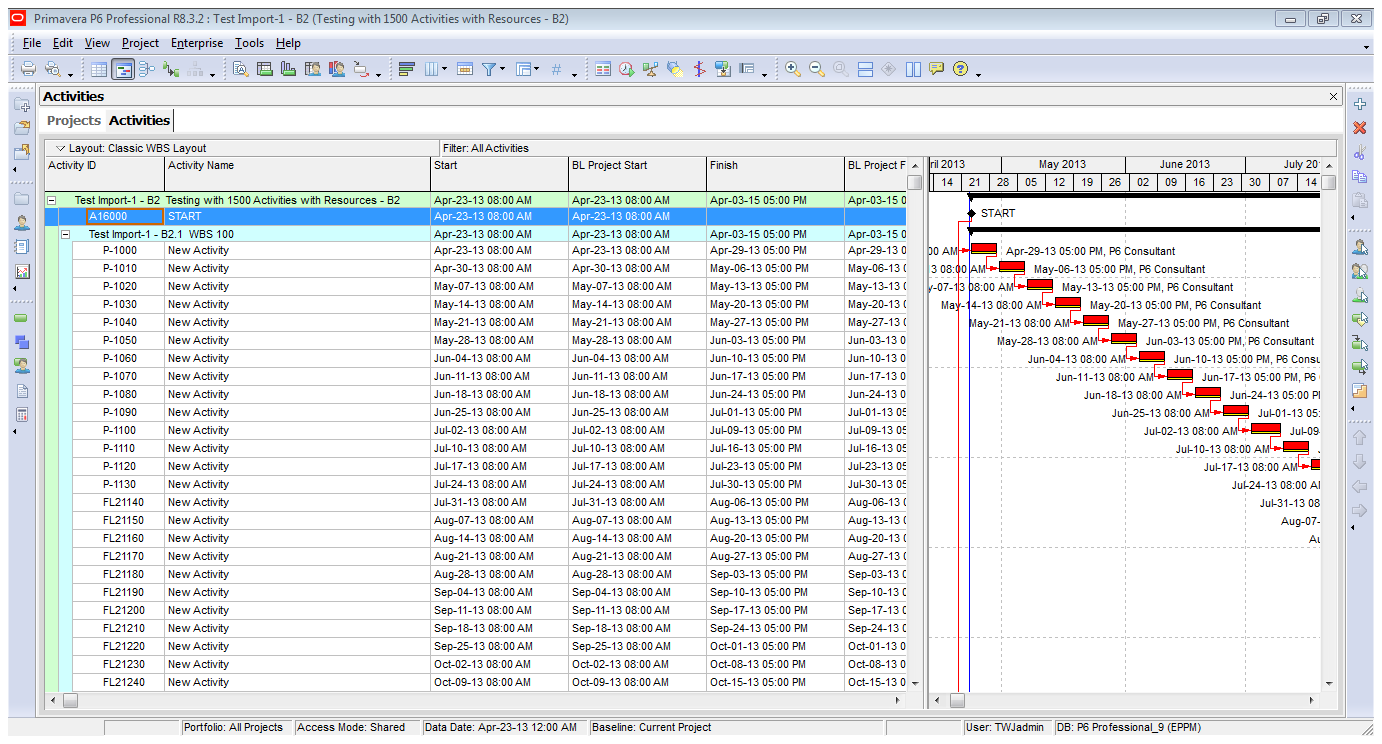The image size is (1382, 744).
Task: Click the Zoom In magnifier icon
Action: coord(793,69)
